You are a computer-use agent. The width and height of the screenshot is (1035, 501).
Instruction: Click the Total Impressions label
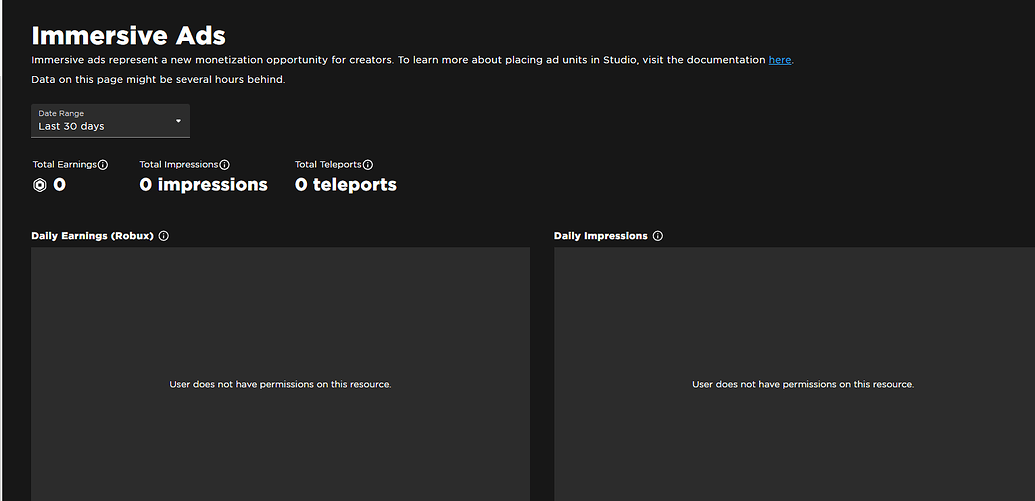[x=179, y=164]
